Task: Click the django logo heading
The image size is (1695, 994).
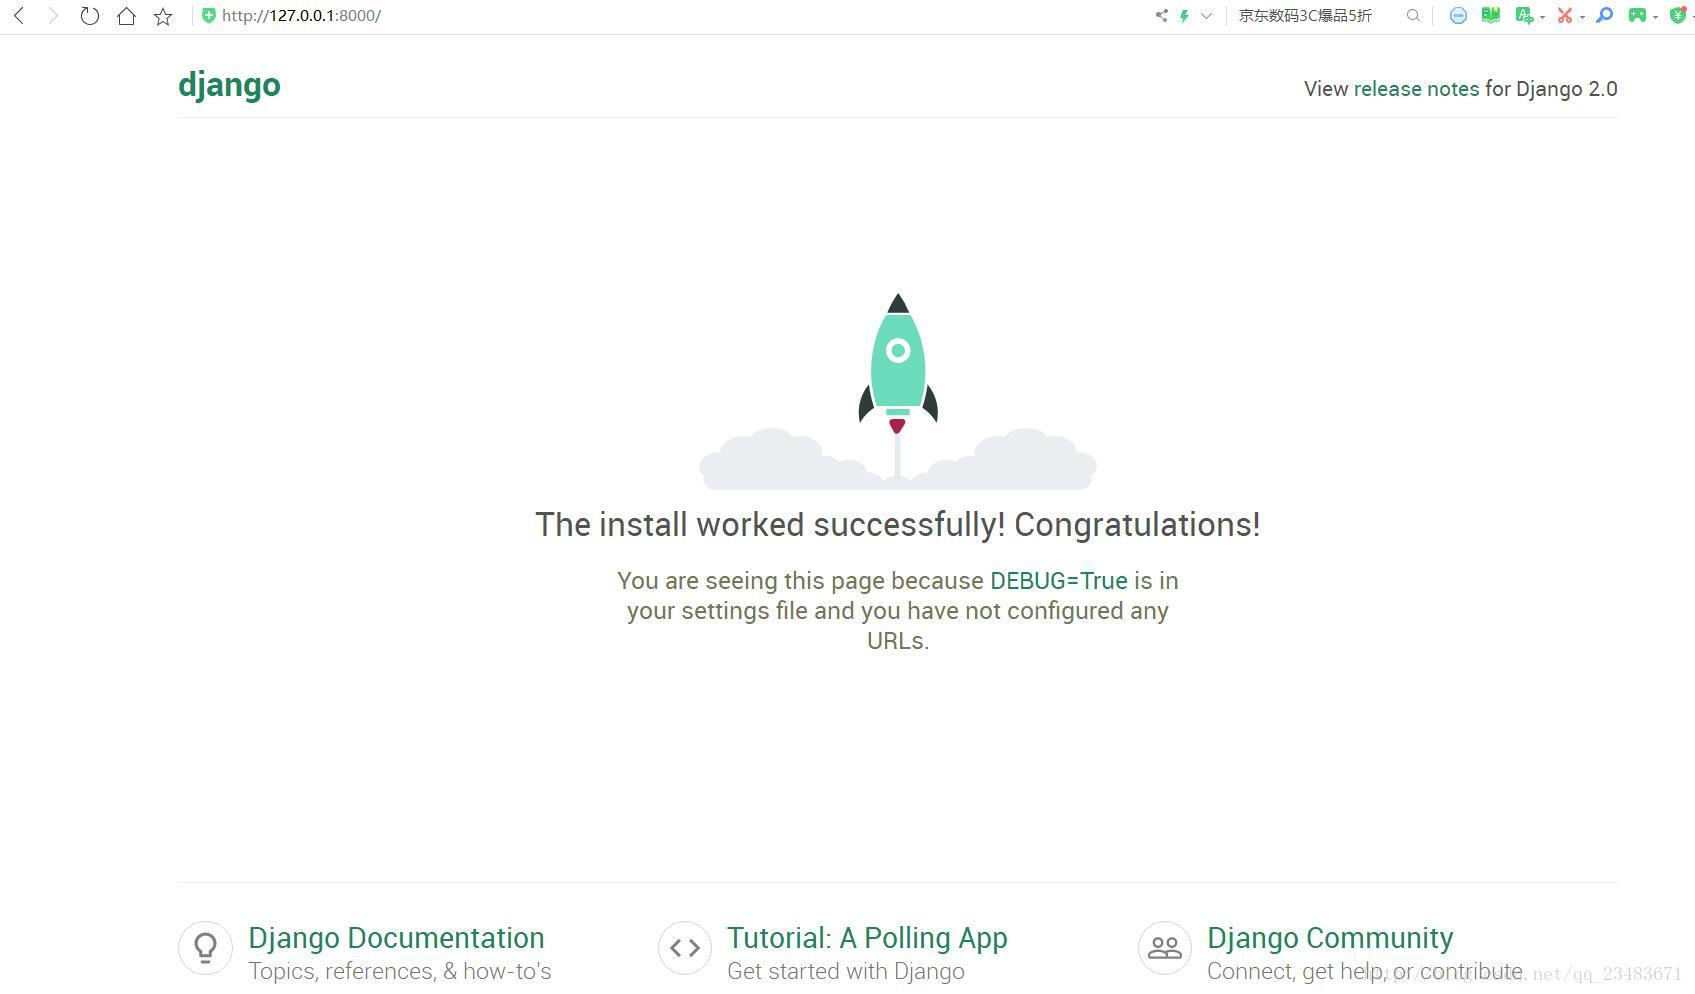Action: (x=229, y=85)
